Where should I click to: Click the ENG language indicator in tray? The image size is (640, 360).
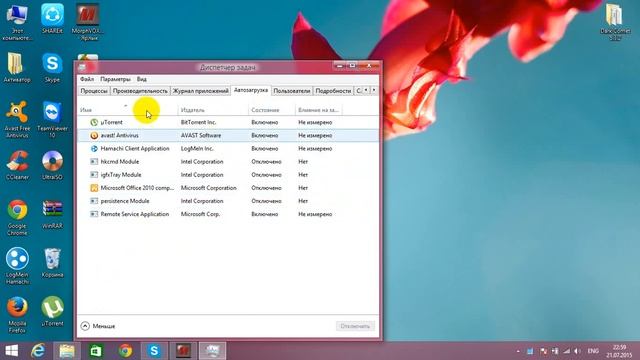click(x=593, y=351)
